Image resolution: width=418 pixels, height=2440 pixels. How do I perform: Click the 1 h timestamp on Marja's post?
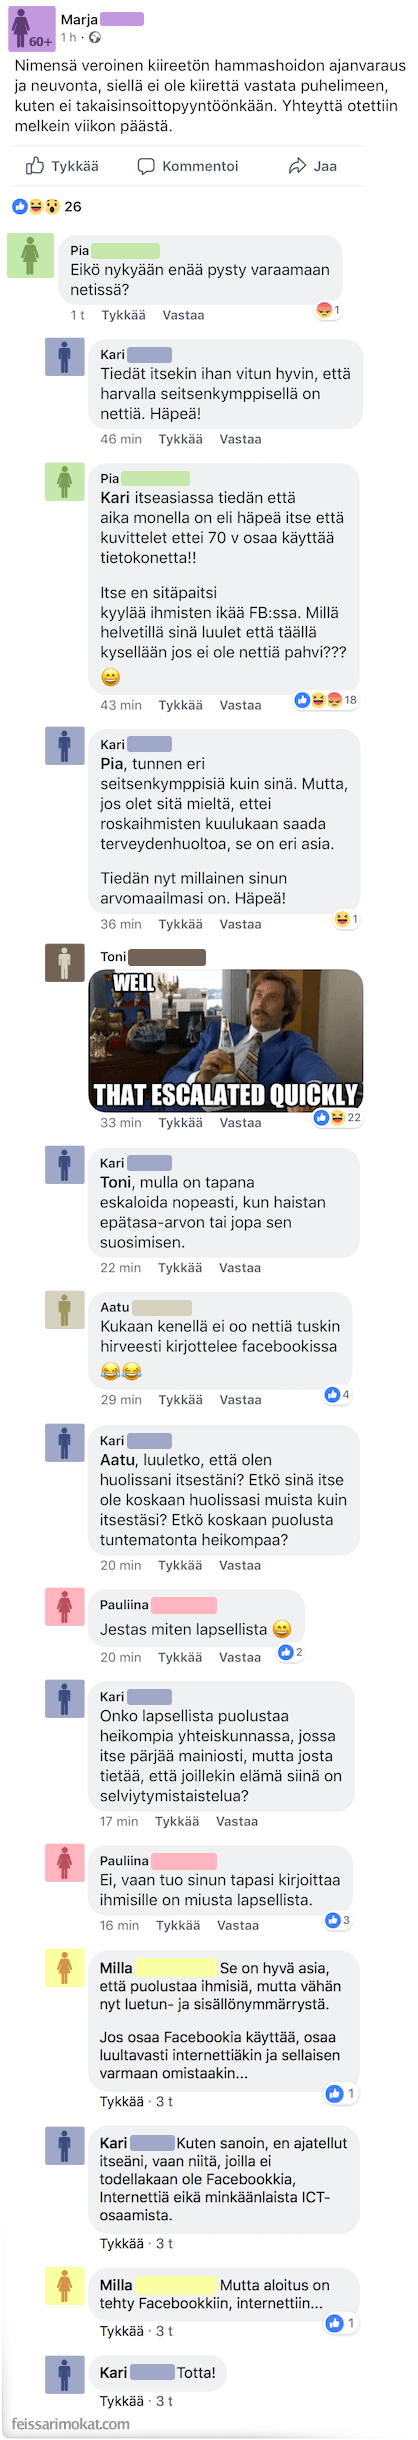(68, 37)
